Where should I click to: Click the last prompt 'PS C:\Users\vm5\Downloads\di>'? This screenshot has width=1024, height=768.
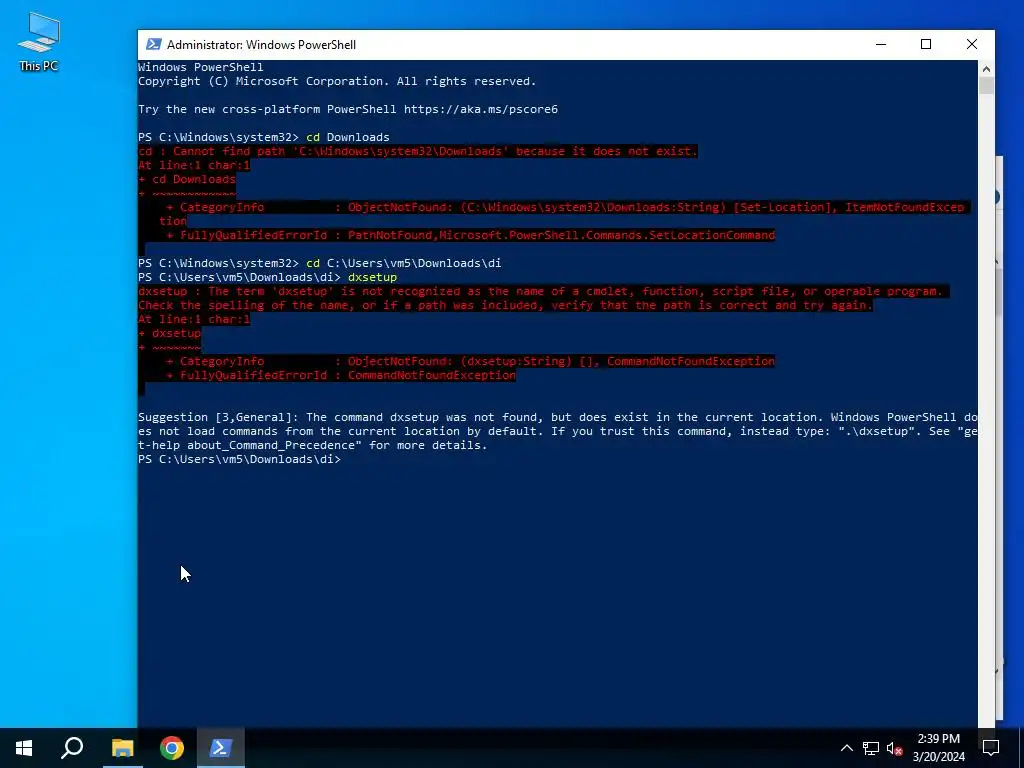(x=240, y=459)
